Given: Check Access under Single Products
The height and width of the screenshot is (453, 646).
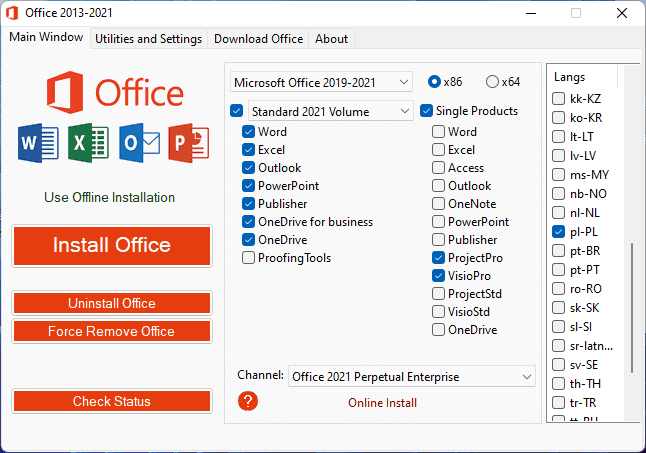Looking at the screenshot, I should pyautogui.click(x=438, y=168).
